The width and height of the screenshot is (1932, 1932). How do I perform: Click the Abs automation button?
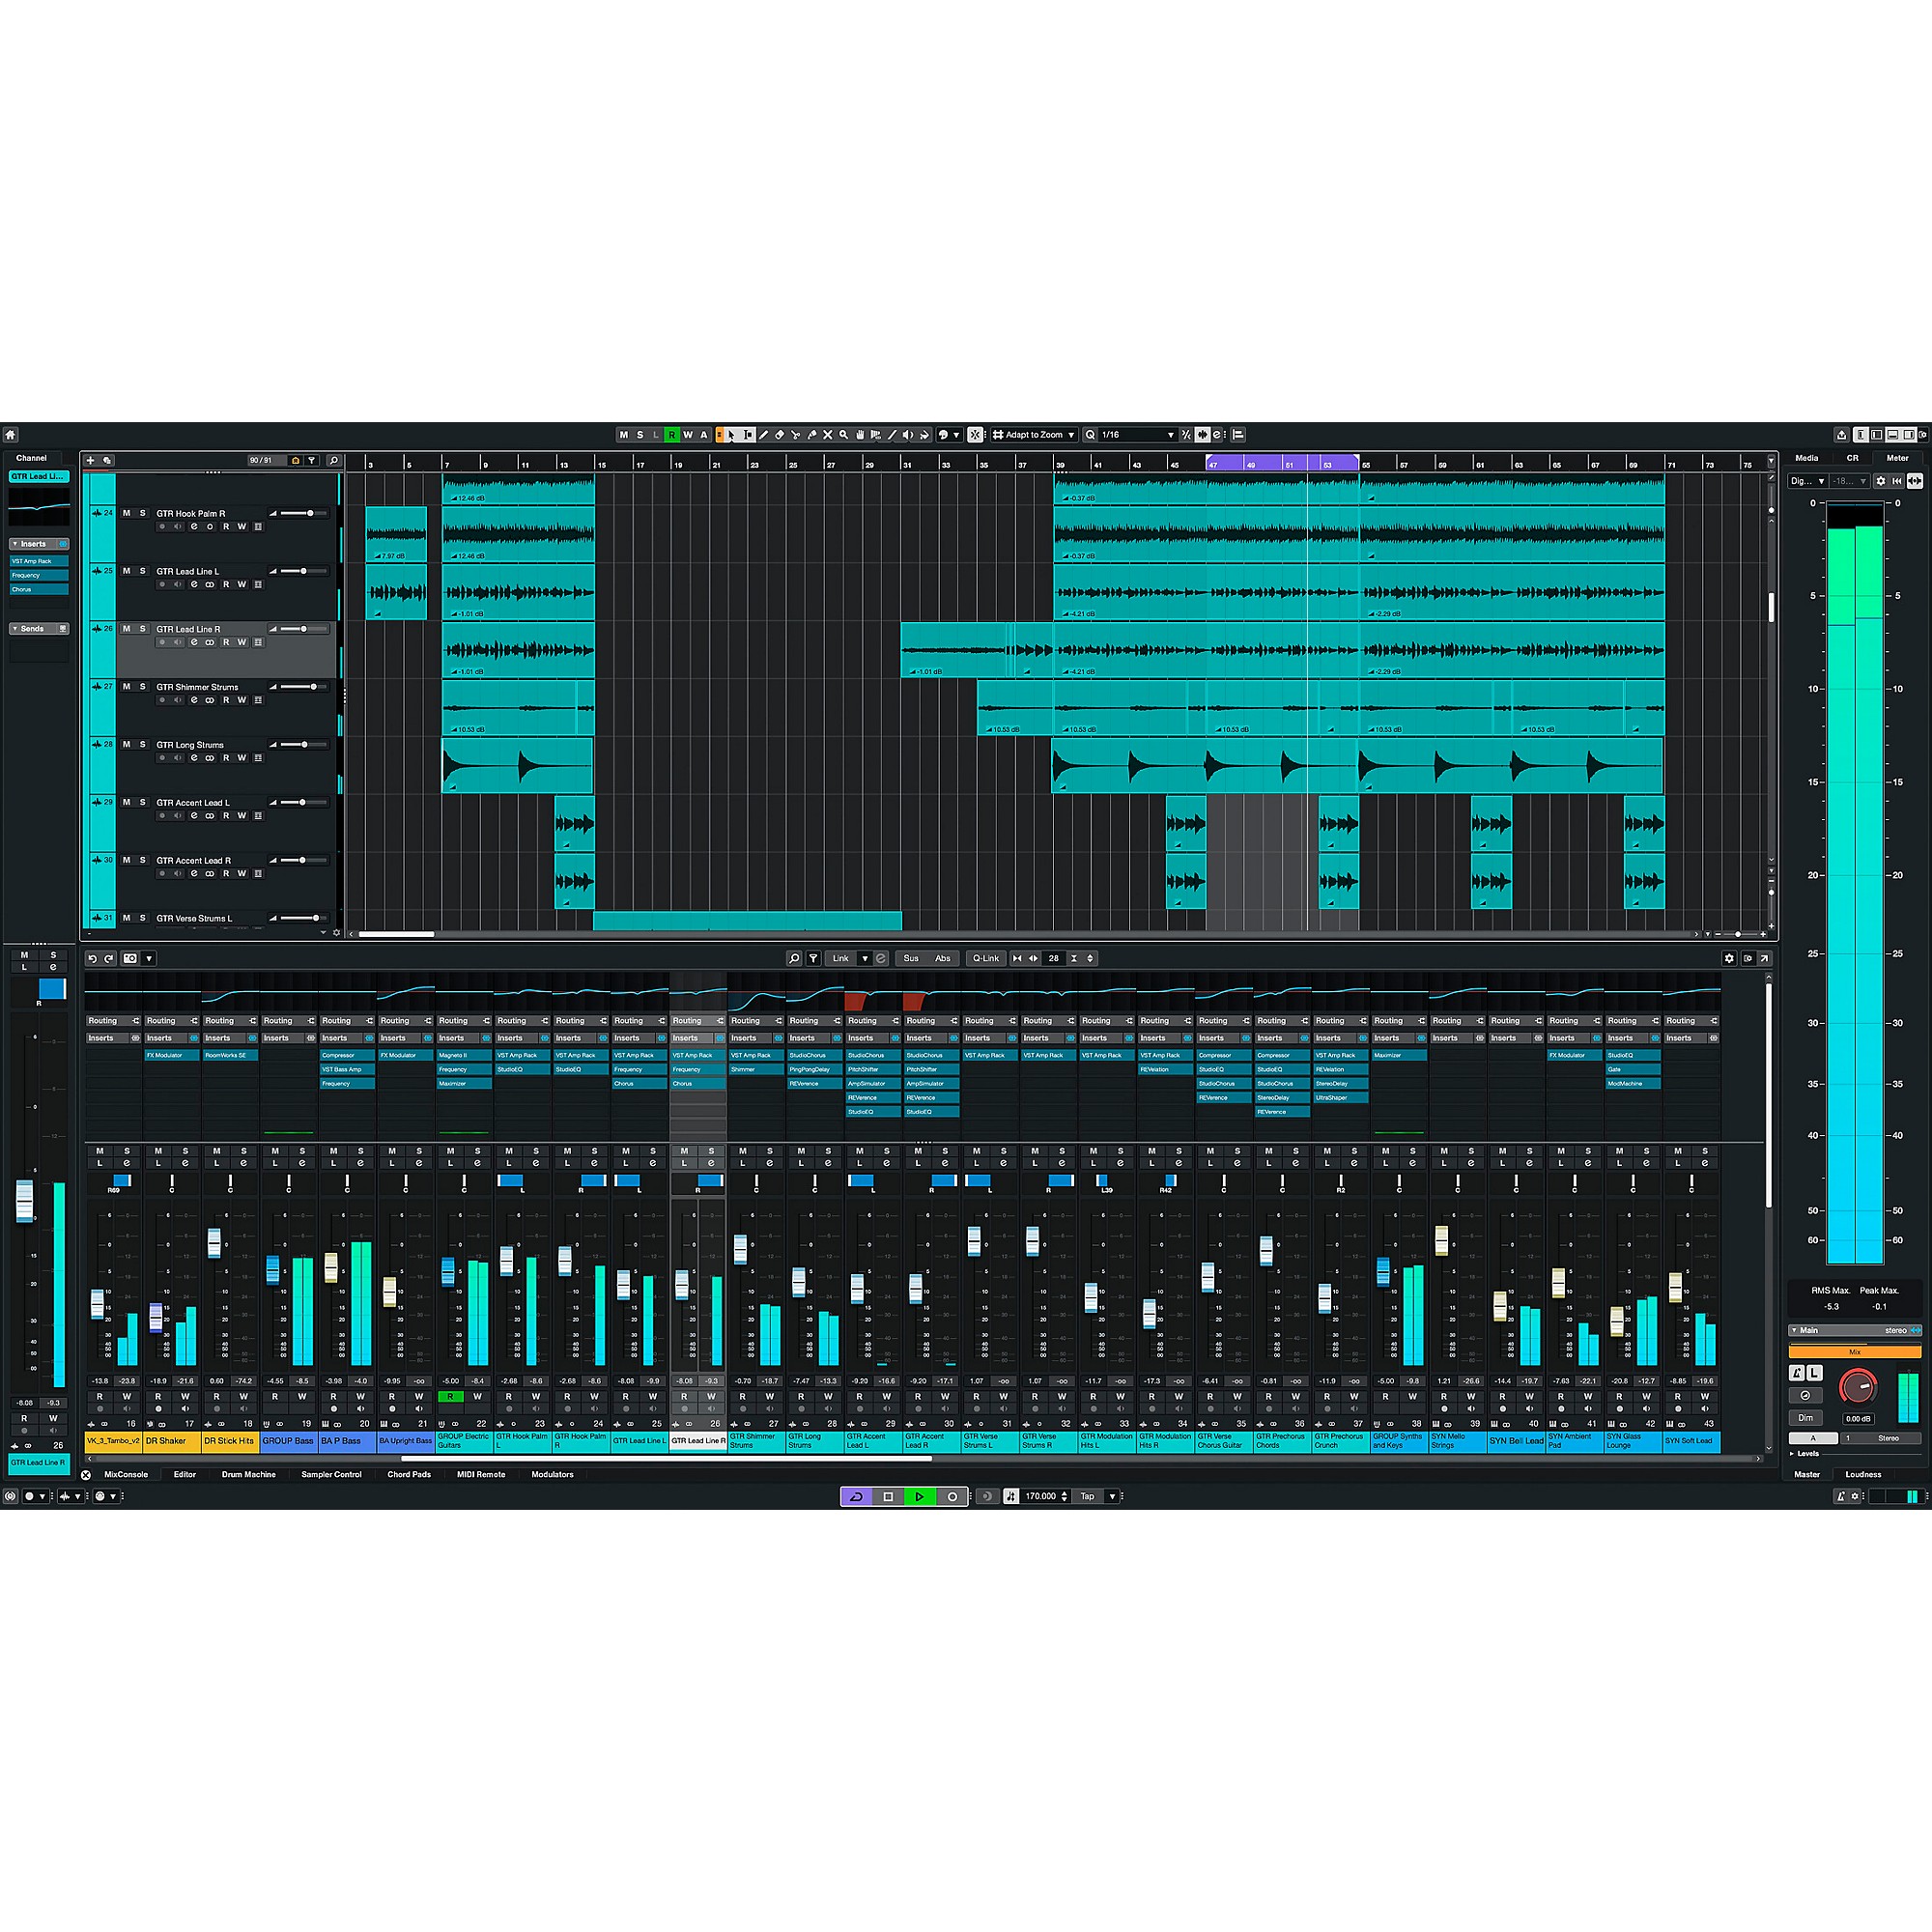tap(941, 958)
